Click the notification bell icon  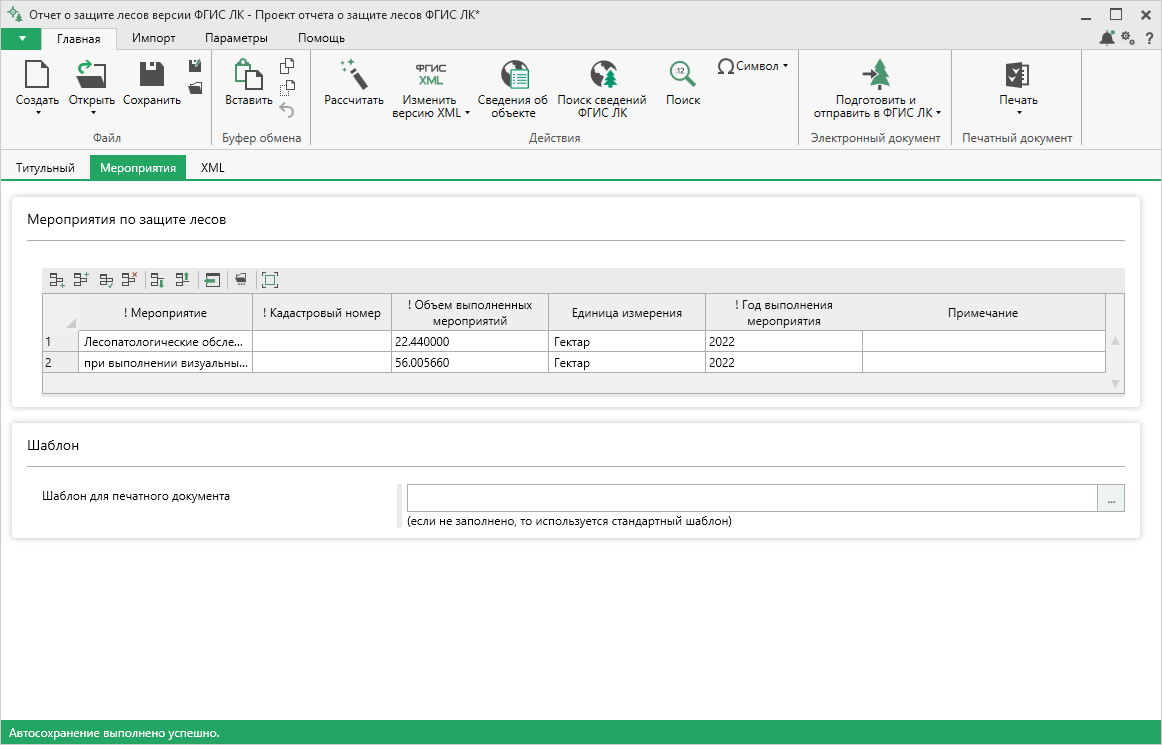[x=1107, y=38]
